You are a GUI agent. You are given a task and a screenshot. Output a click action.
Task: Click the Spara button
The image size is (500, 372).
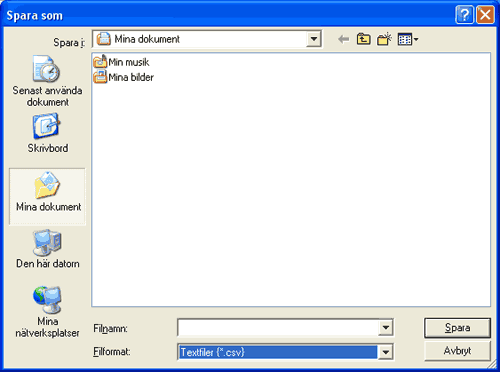pyautogui.click(x=457, y=328)
